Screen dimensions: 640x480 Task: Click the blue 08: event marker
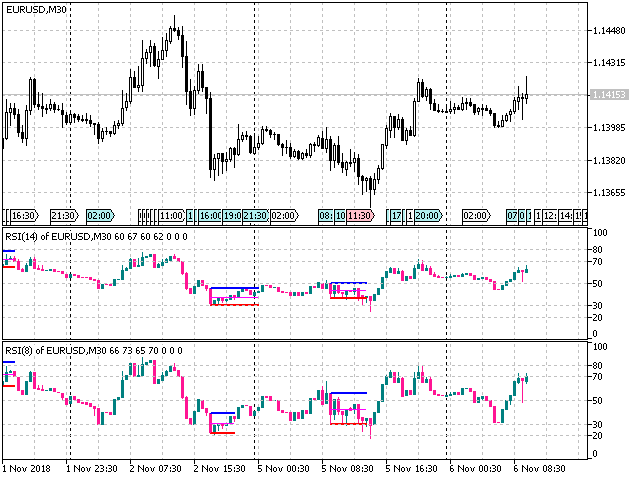tap(326, 216)
